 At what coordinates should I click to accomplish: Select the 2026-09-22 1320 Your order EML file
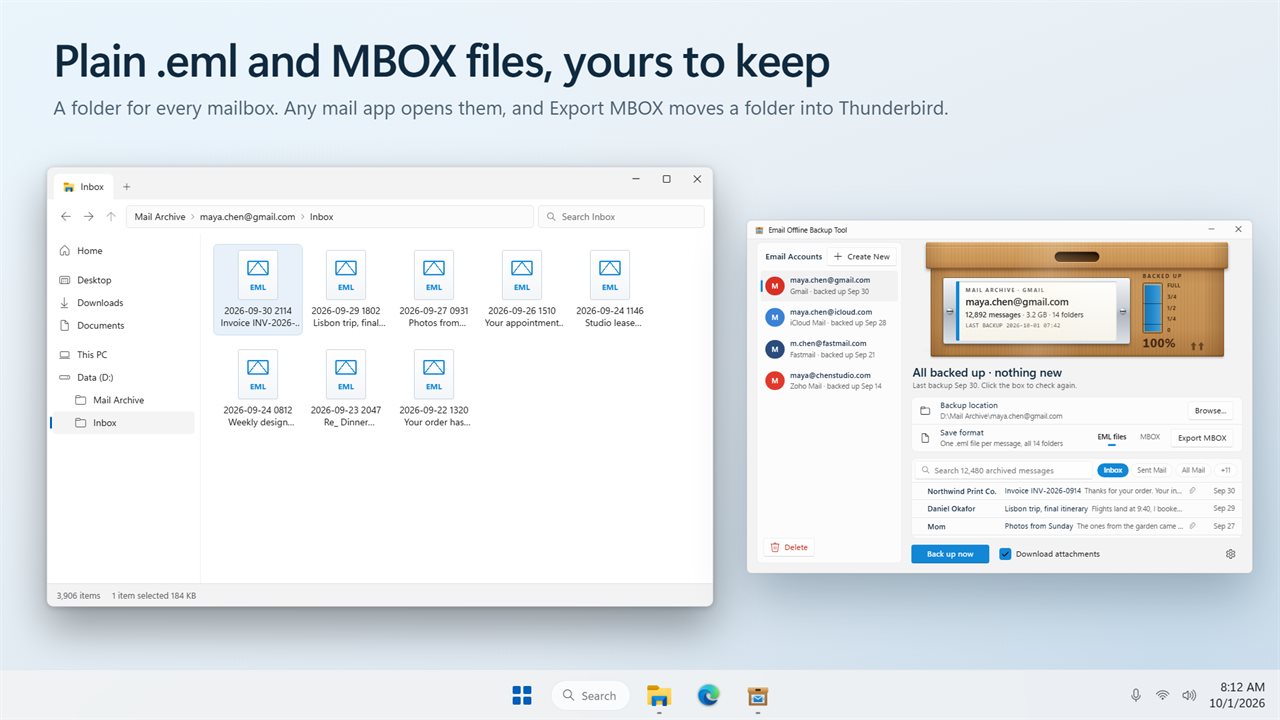pos(433,389)
